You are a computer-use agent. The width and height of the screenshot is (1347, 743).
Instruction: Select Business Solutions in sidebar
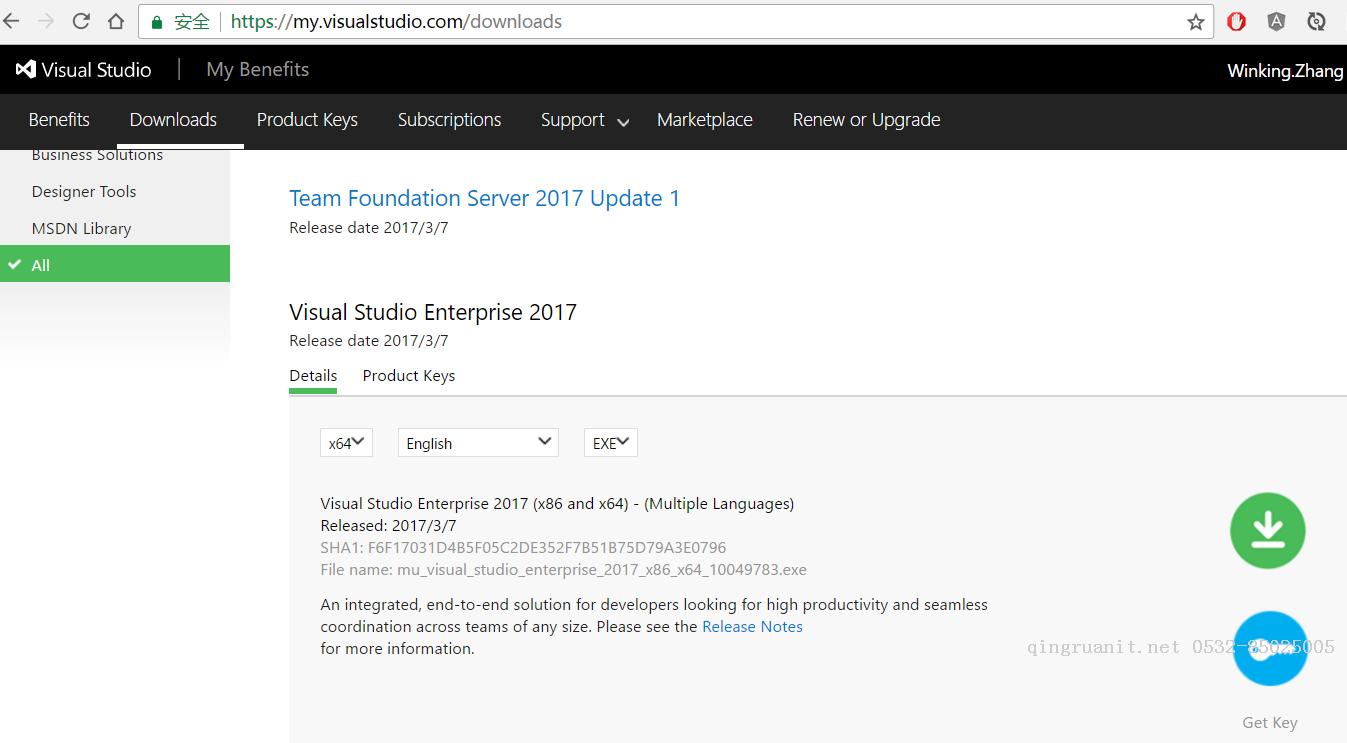[x=97, y=155]
